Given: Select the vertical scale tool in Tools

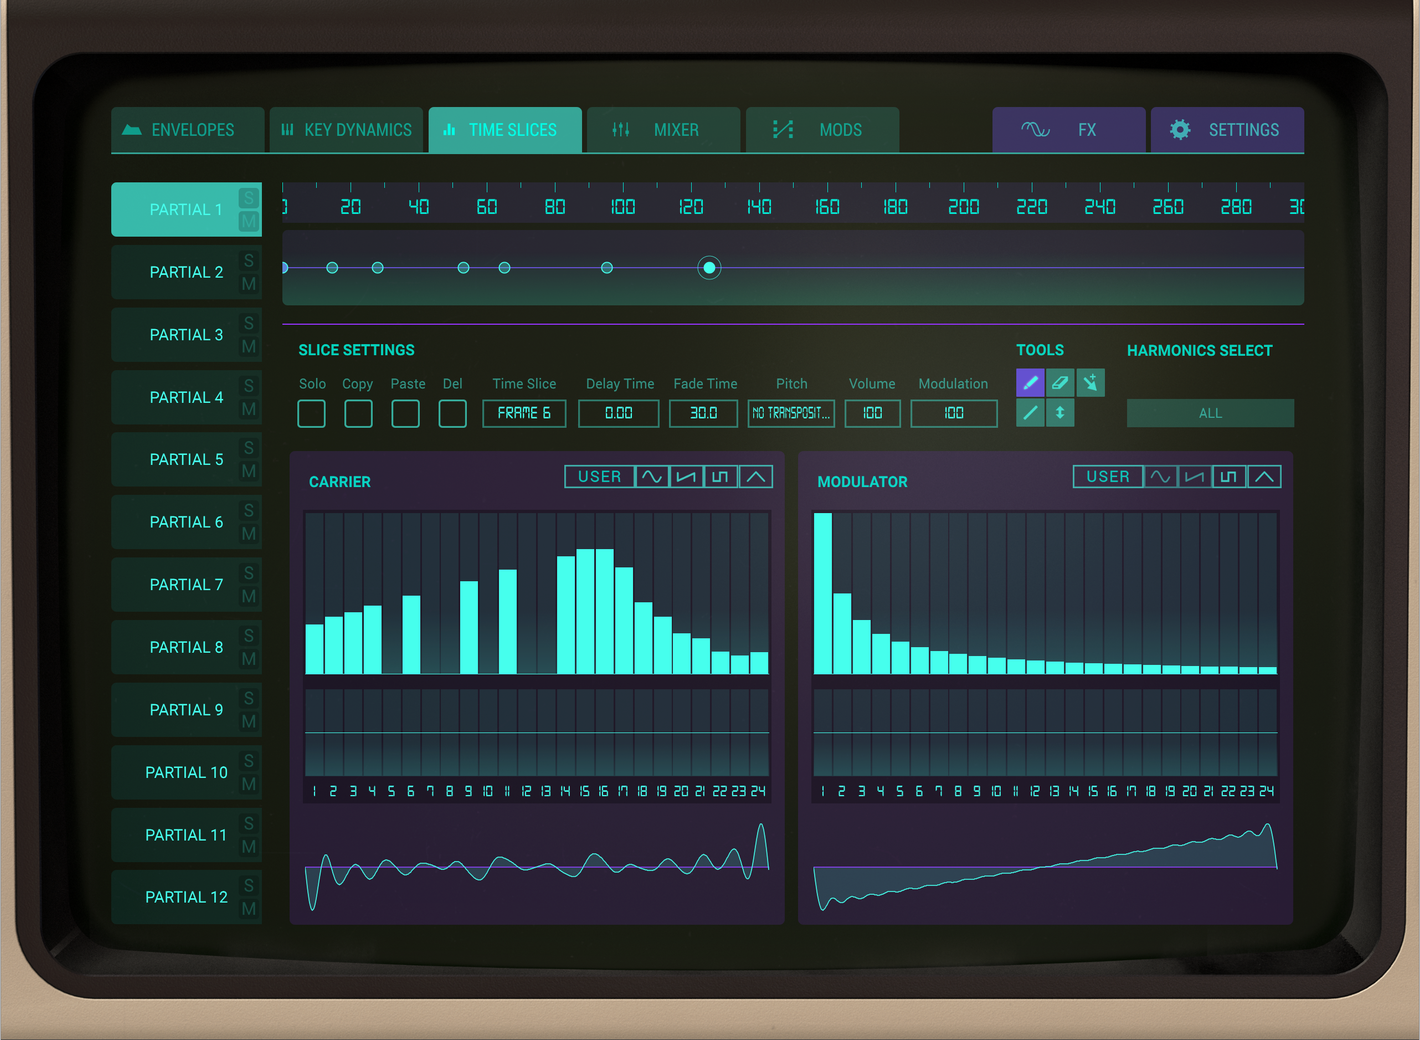Looking at the screenshot, I should [x=1060, y=412].
